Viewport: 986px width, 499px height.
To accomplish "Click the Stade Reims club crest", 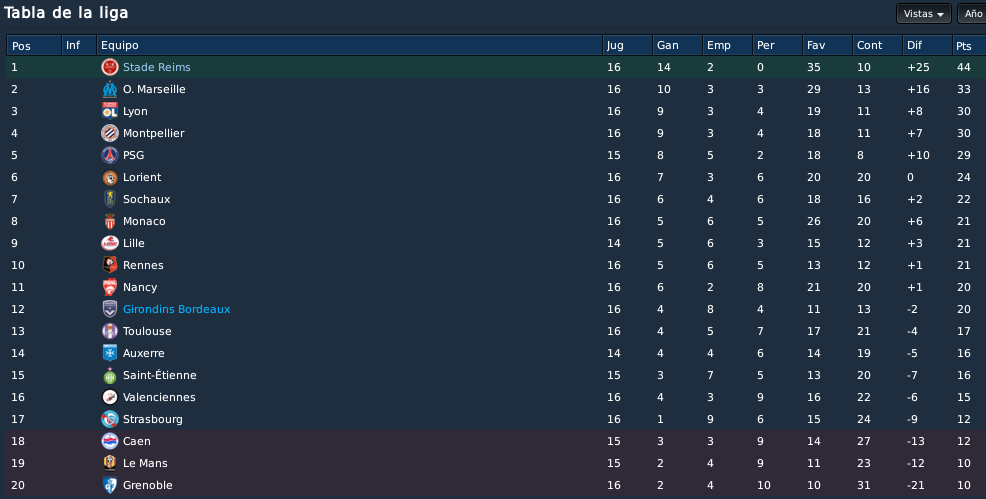I will point(110,67).
